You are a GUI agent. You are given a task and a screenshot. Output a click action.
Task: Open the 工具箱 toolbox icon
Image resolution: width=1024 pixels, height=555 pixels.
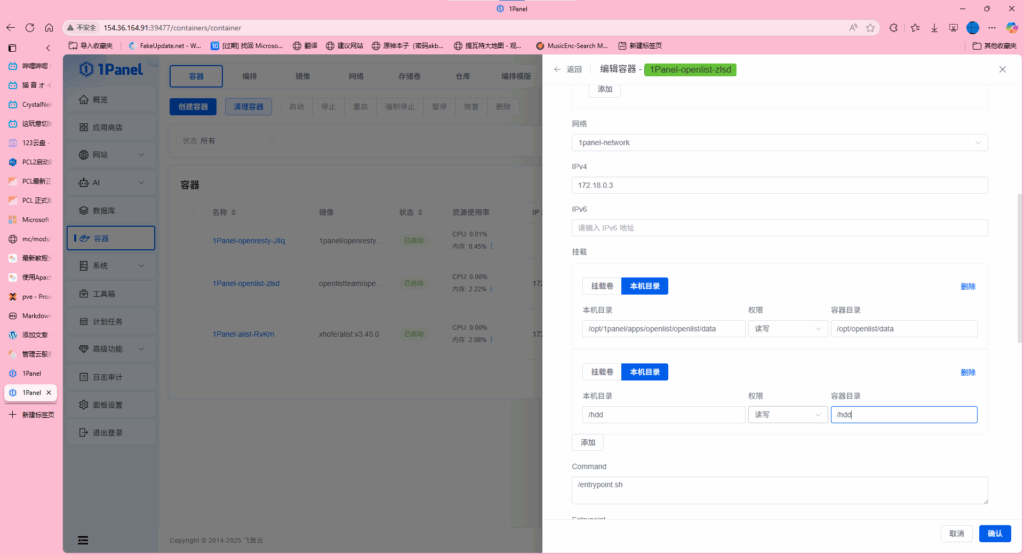click(84, 294)
